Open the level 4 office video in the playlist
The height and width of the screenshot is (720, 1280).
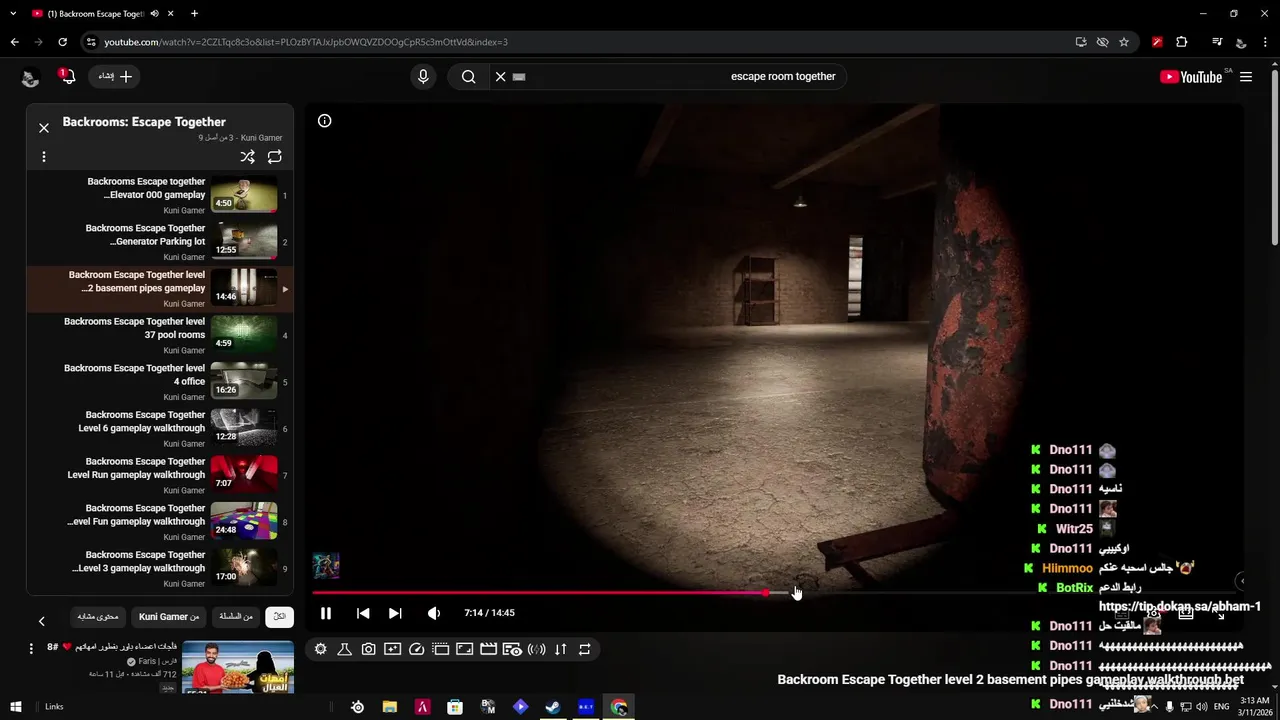[x=160, y=382]
